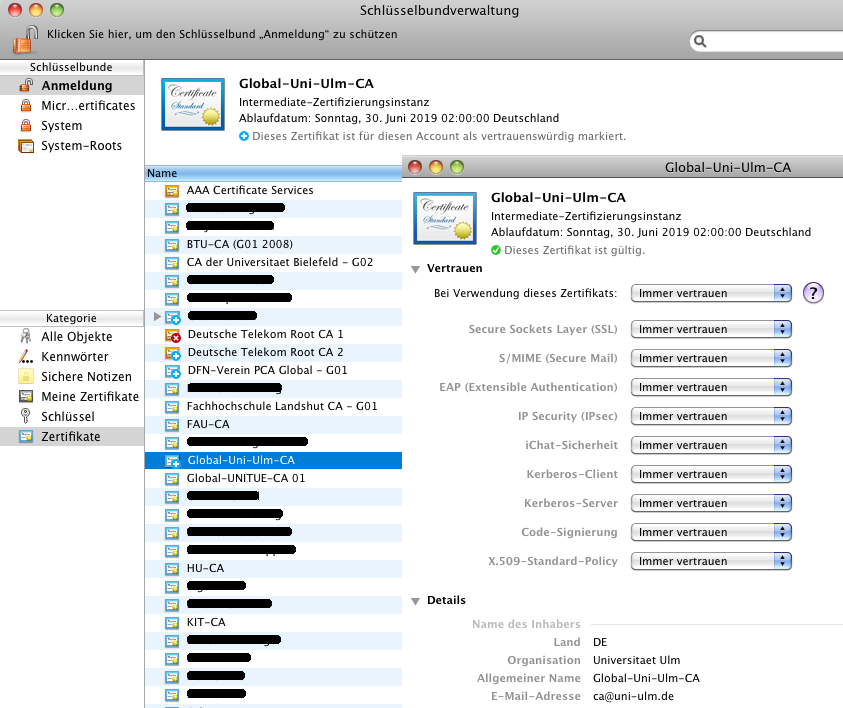Click the magnifier icon in search field
Screen dimensions: 843x708
(700, 41)
